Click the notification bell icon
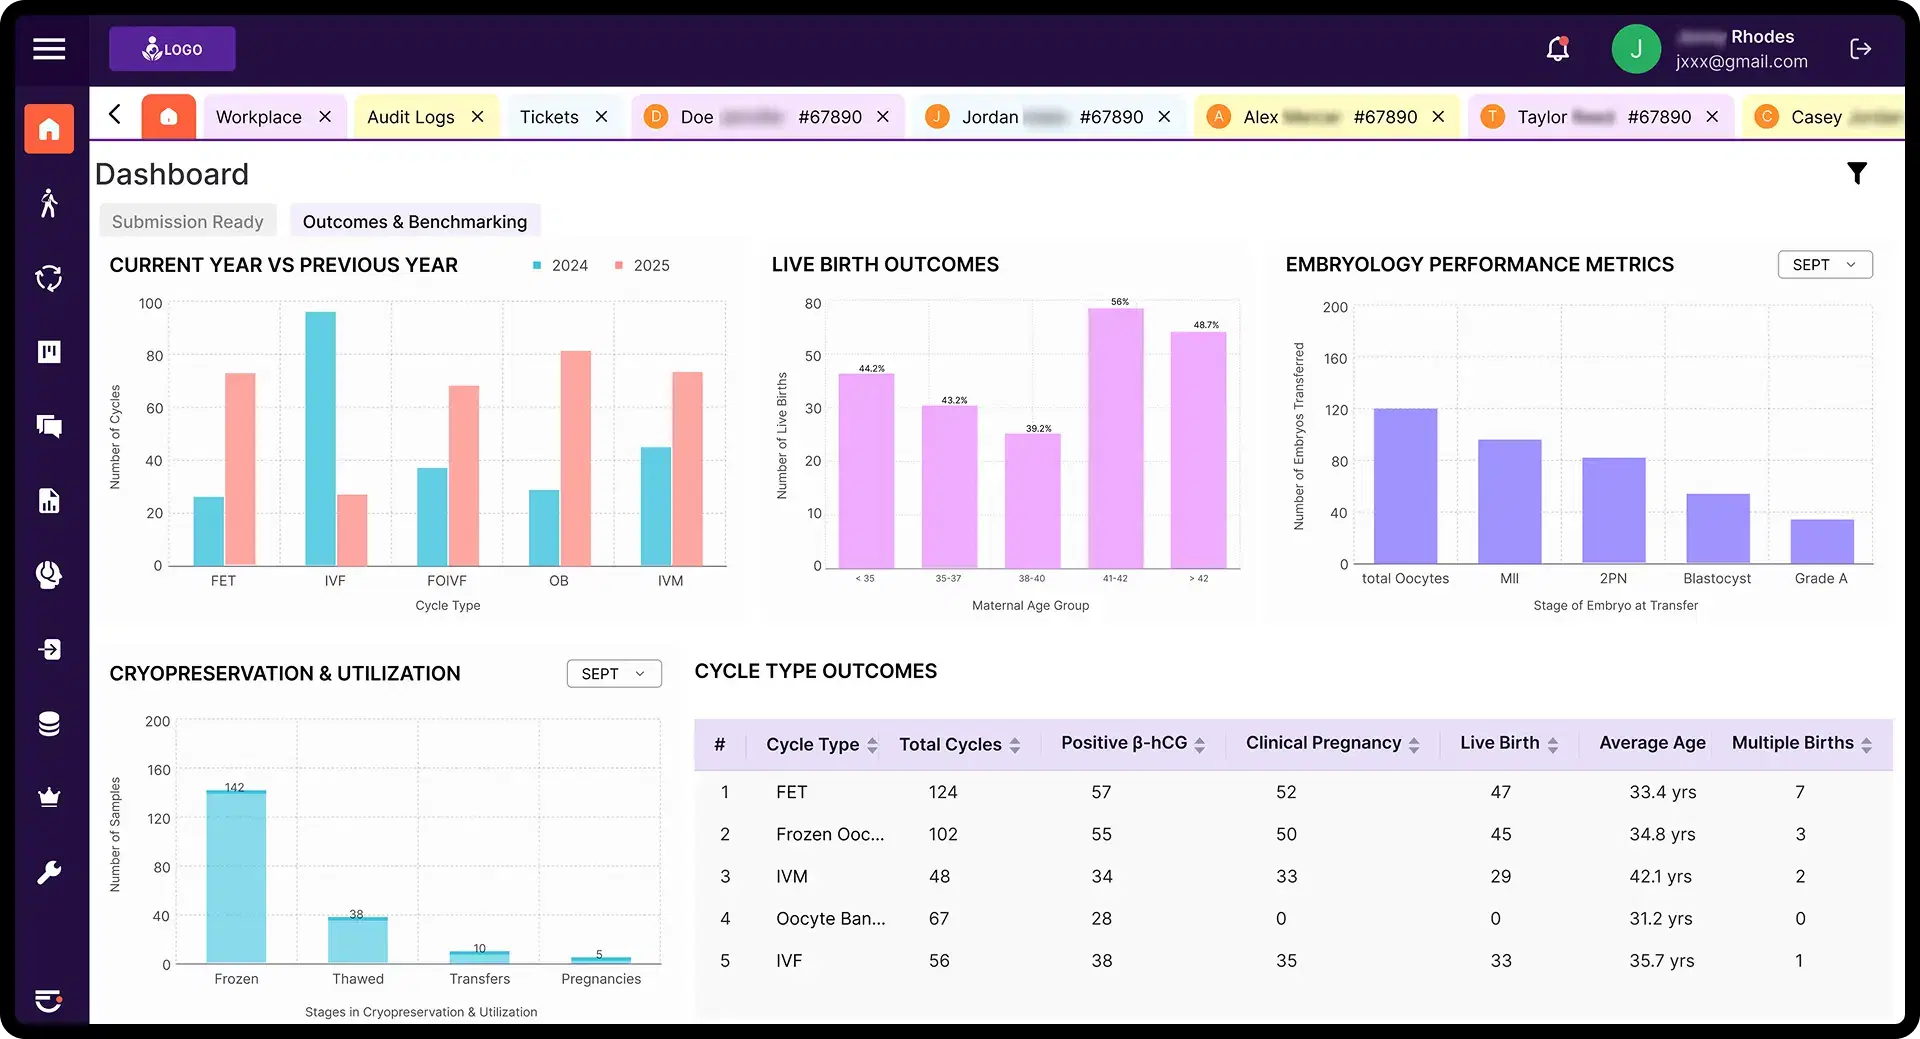The image size is (1920, 1039). [x=1557, y=48]
